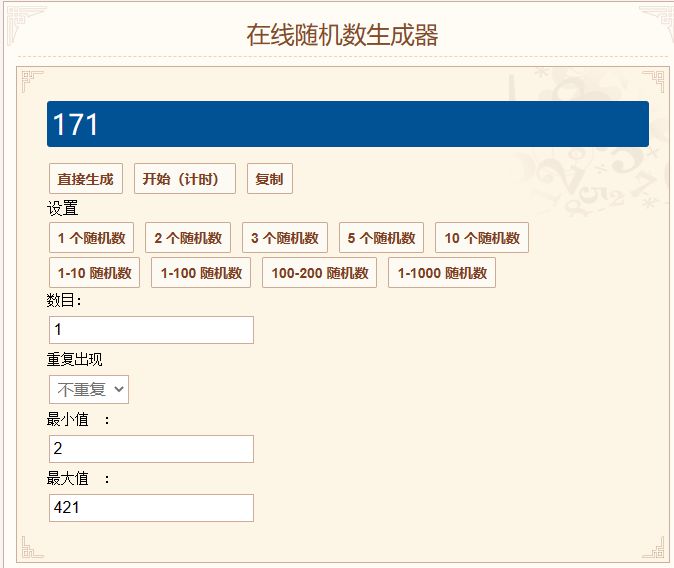Click the 在线随机数生成器 page title
The image size is (674, 568).
[342, 35]
